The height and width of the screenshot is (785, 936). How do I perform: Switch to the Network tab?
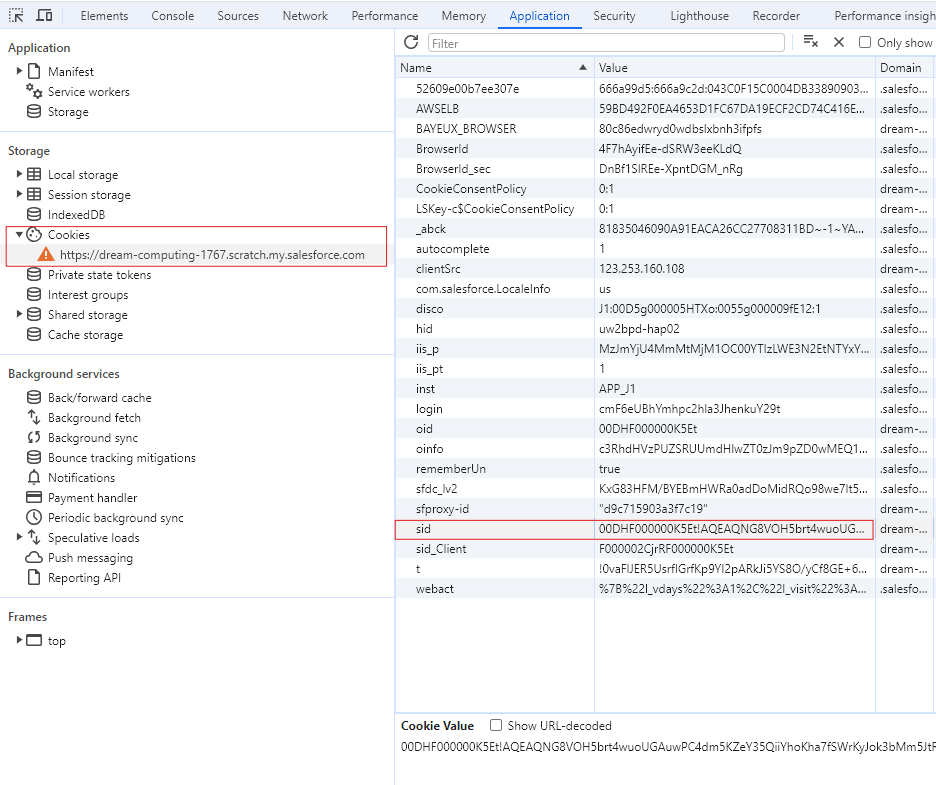click(x=304, y=15)
